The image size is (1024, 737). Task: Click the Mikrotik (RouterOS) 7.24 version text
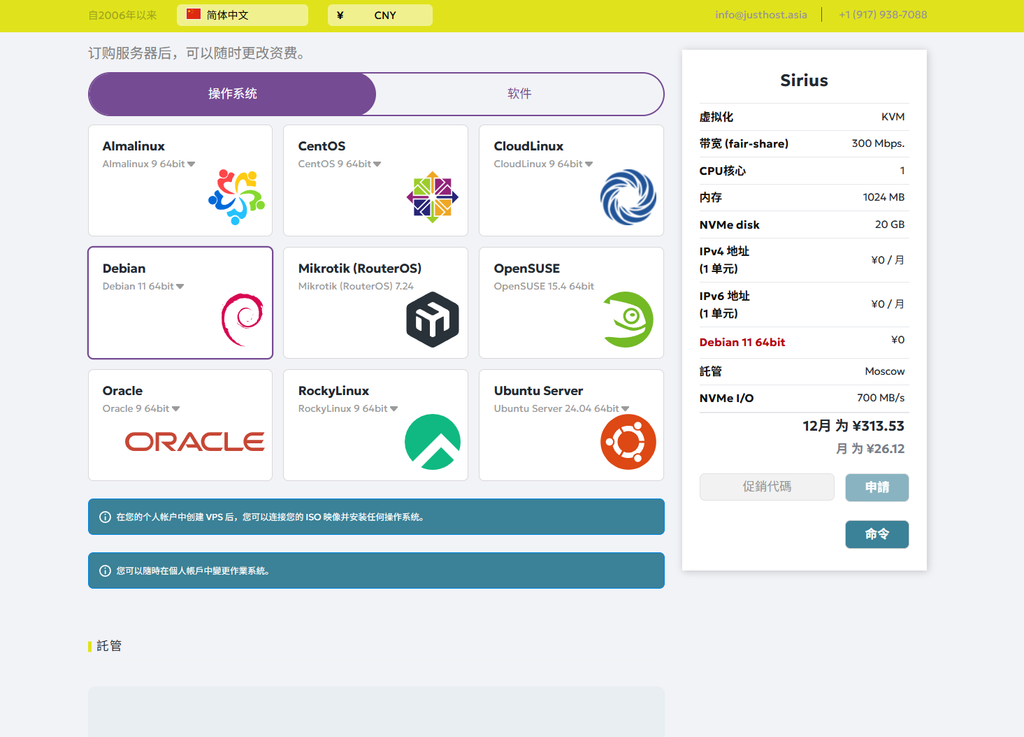point(356,286)
